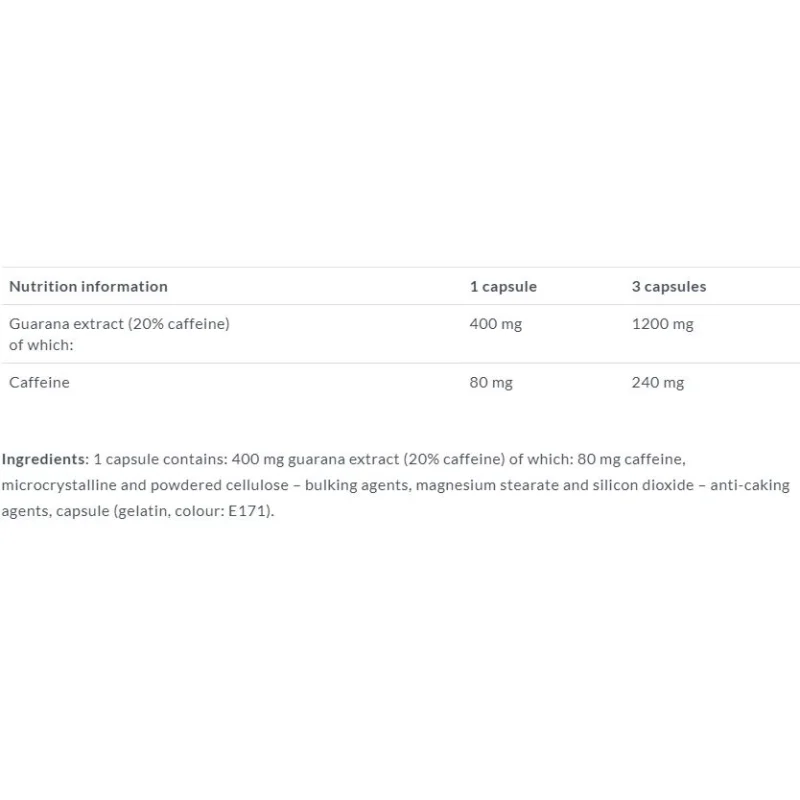Select the 80 mg caffeine value
This screenshot has width=800, height=800.
pos(491,383)
